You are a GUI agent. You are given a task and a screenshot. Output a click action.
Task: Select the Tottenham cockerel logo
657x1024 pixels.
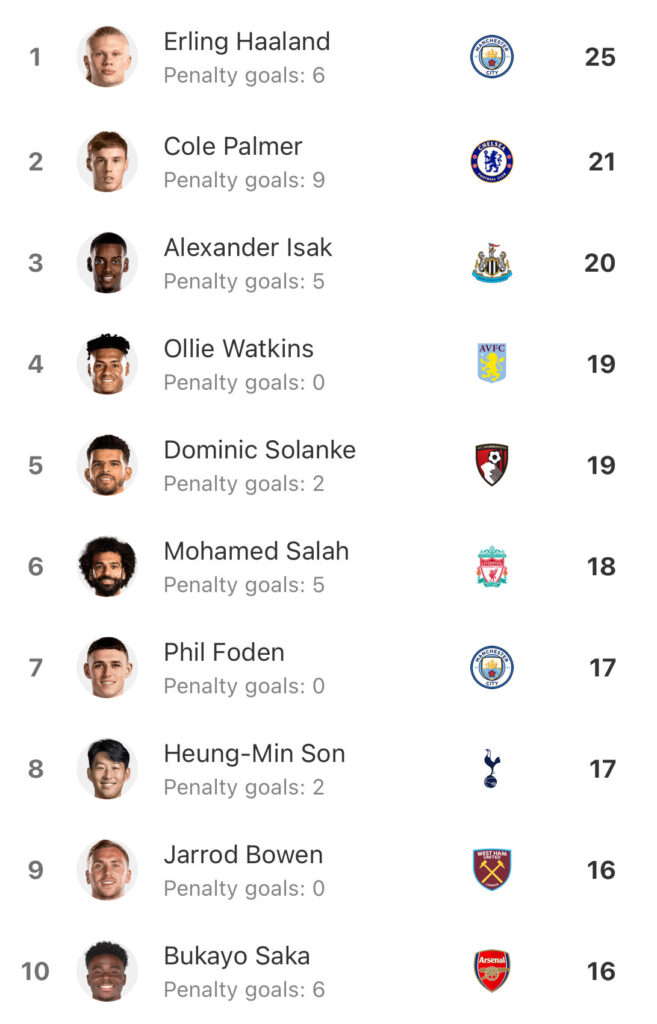point(491,768)
